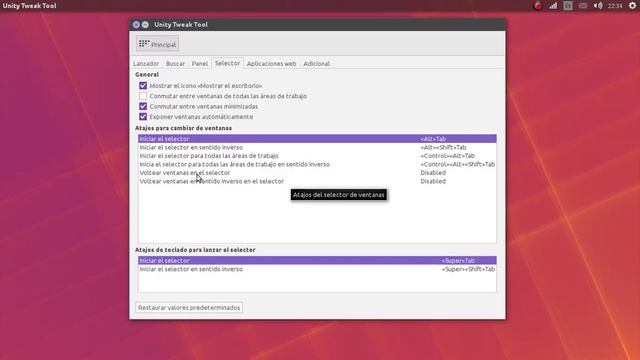
Task: Open the sound volume indicator
Action: pos(598,6)
